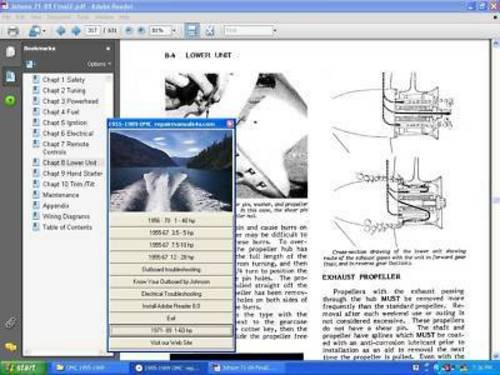500x375 pixels.
Task: Click the page number input field
Action: coord(92,31)
